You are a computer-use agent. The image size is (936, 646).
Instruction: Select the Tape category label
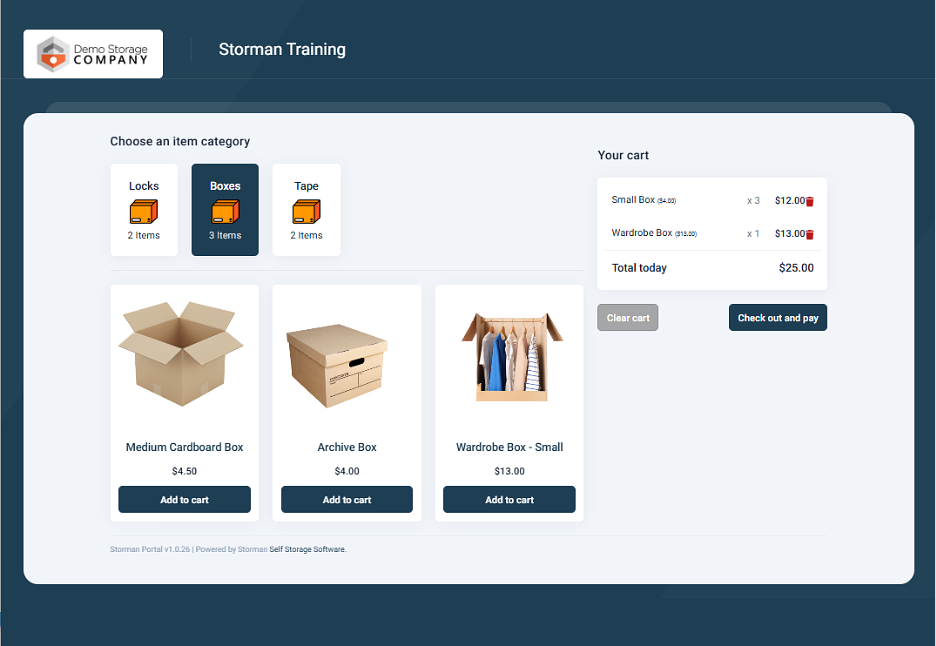(x=306, y=186)
